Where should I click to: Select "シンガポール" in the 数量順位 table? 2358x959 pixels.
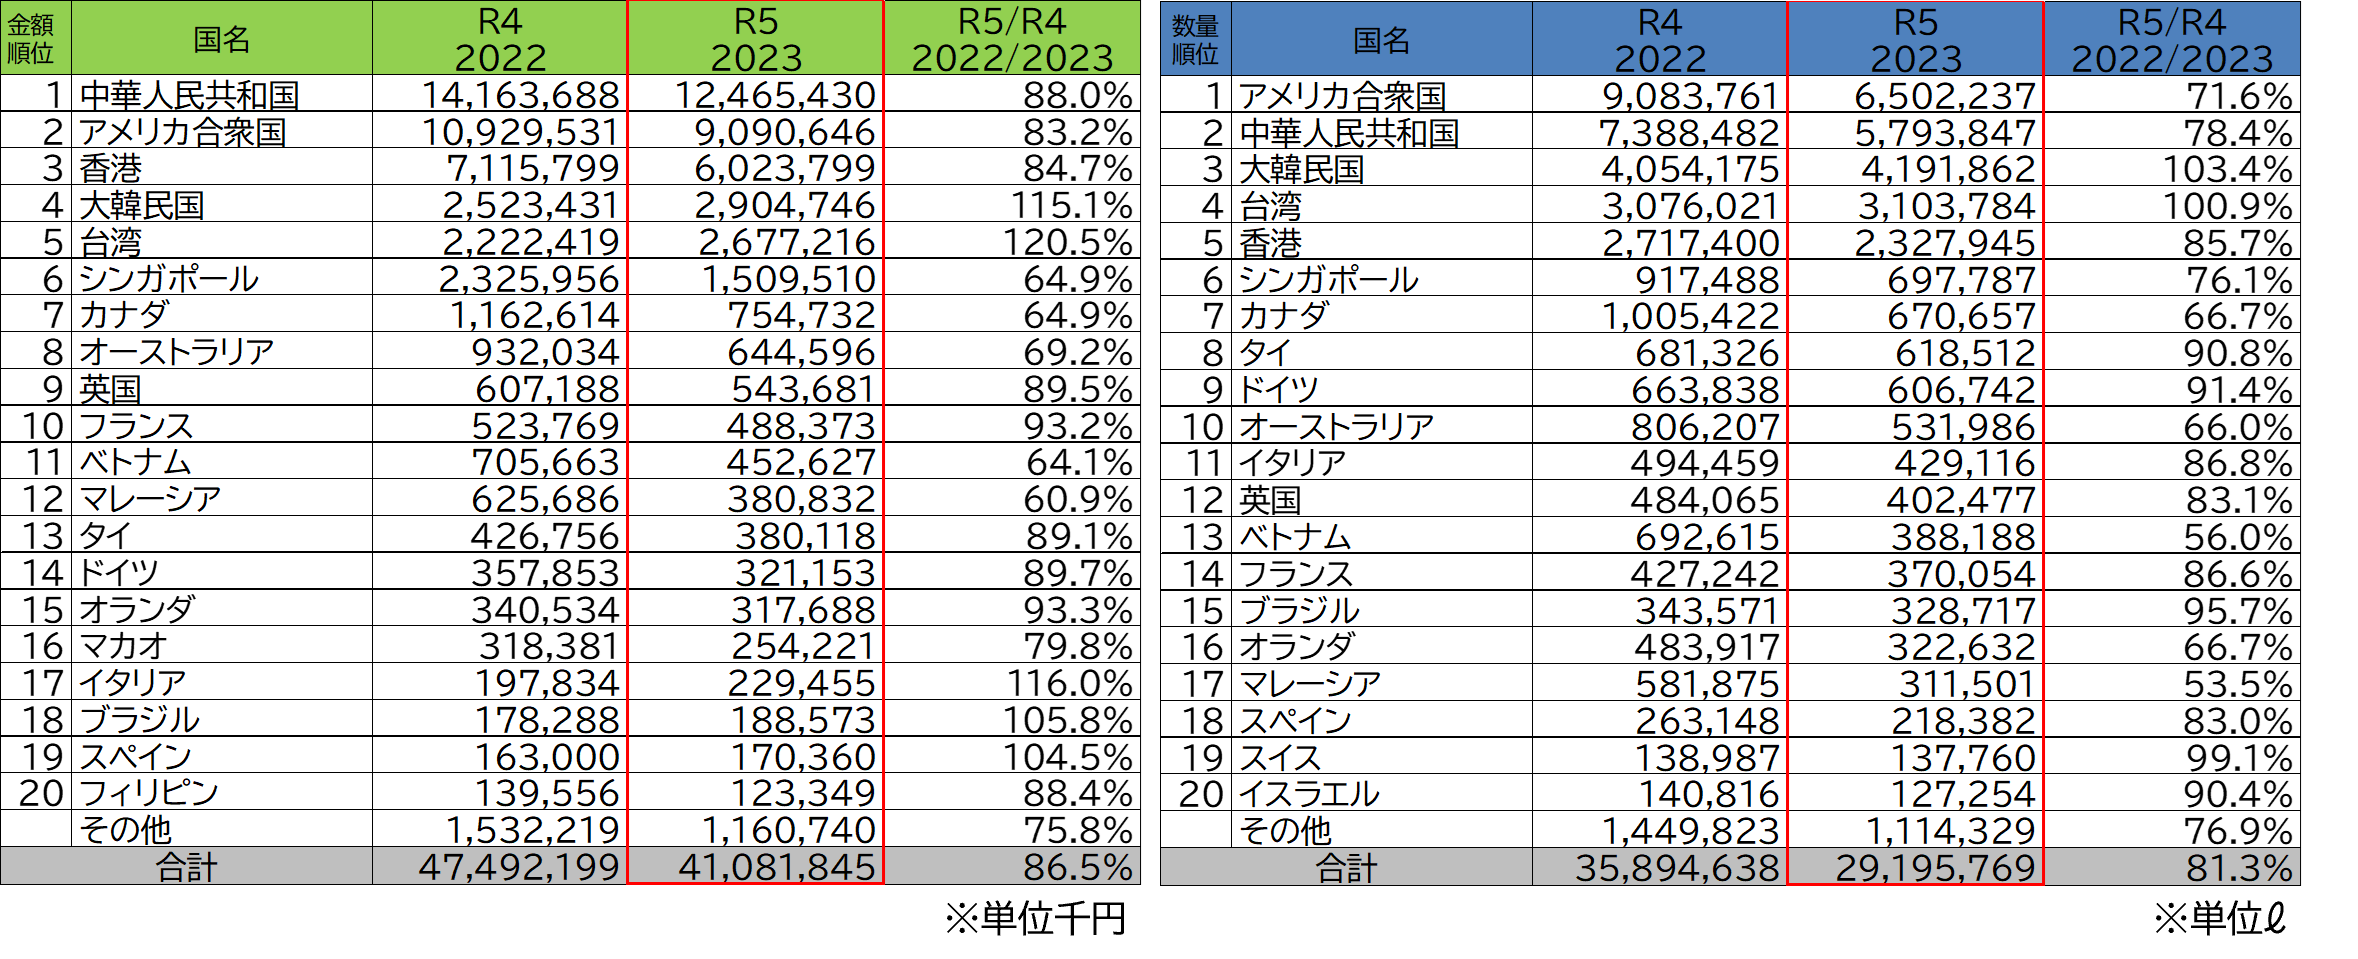tap(1382, 278)
